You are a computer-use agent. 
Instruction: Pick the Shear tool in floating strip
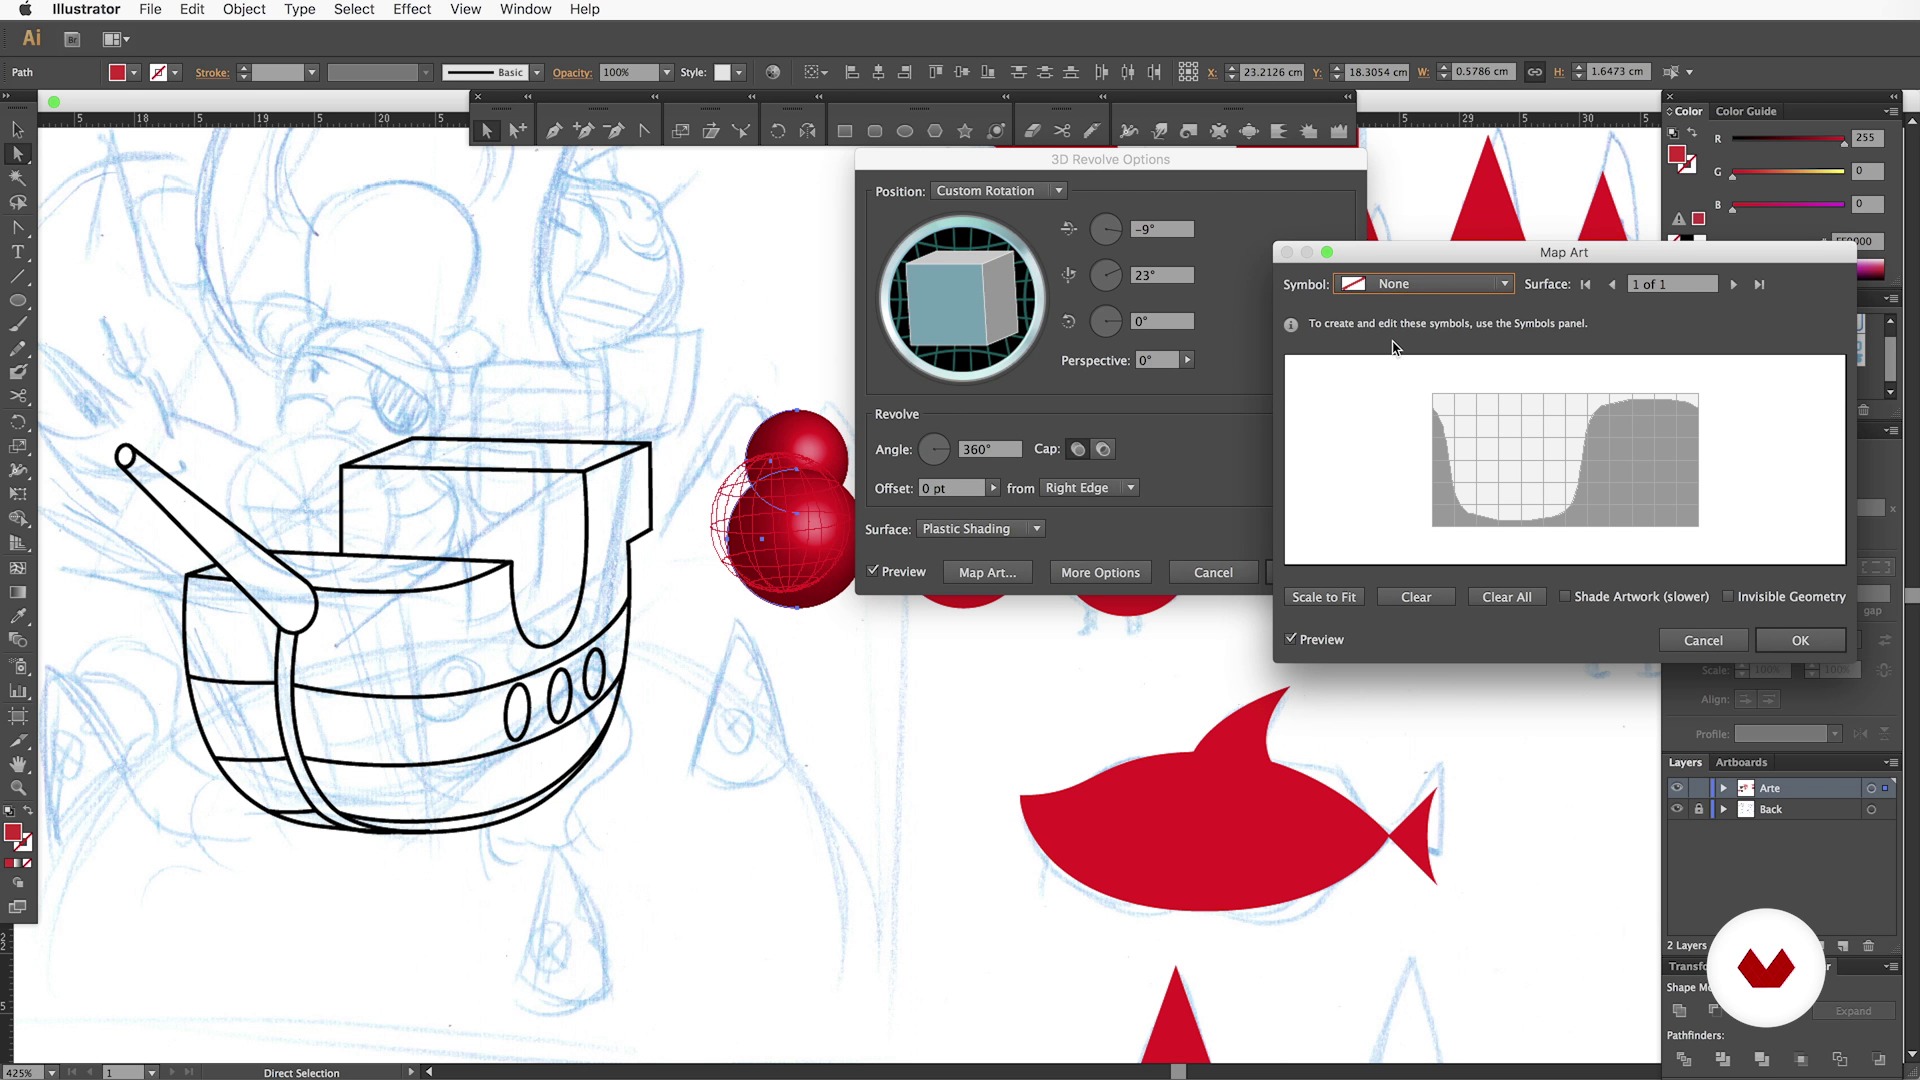click(x=711, y=131)
